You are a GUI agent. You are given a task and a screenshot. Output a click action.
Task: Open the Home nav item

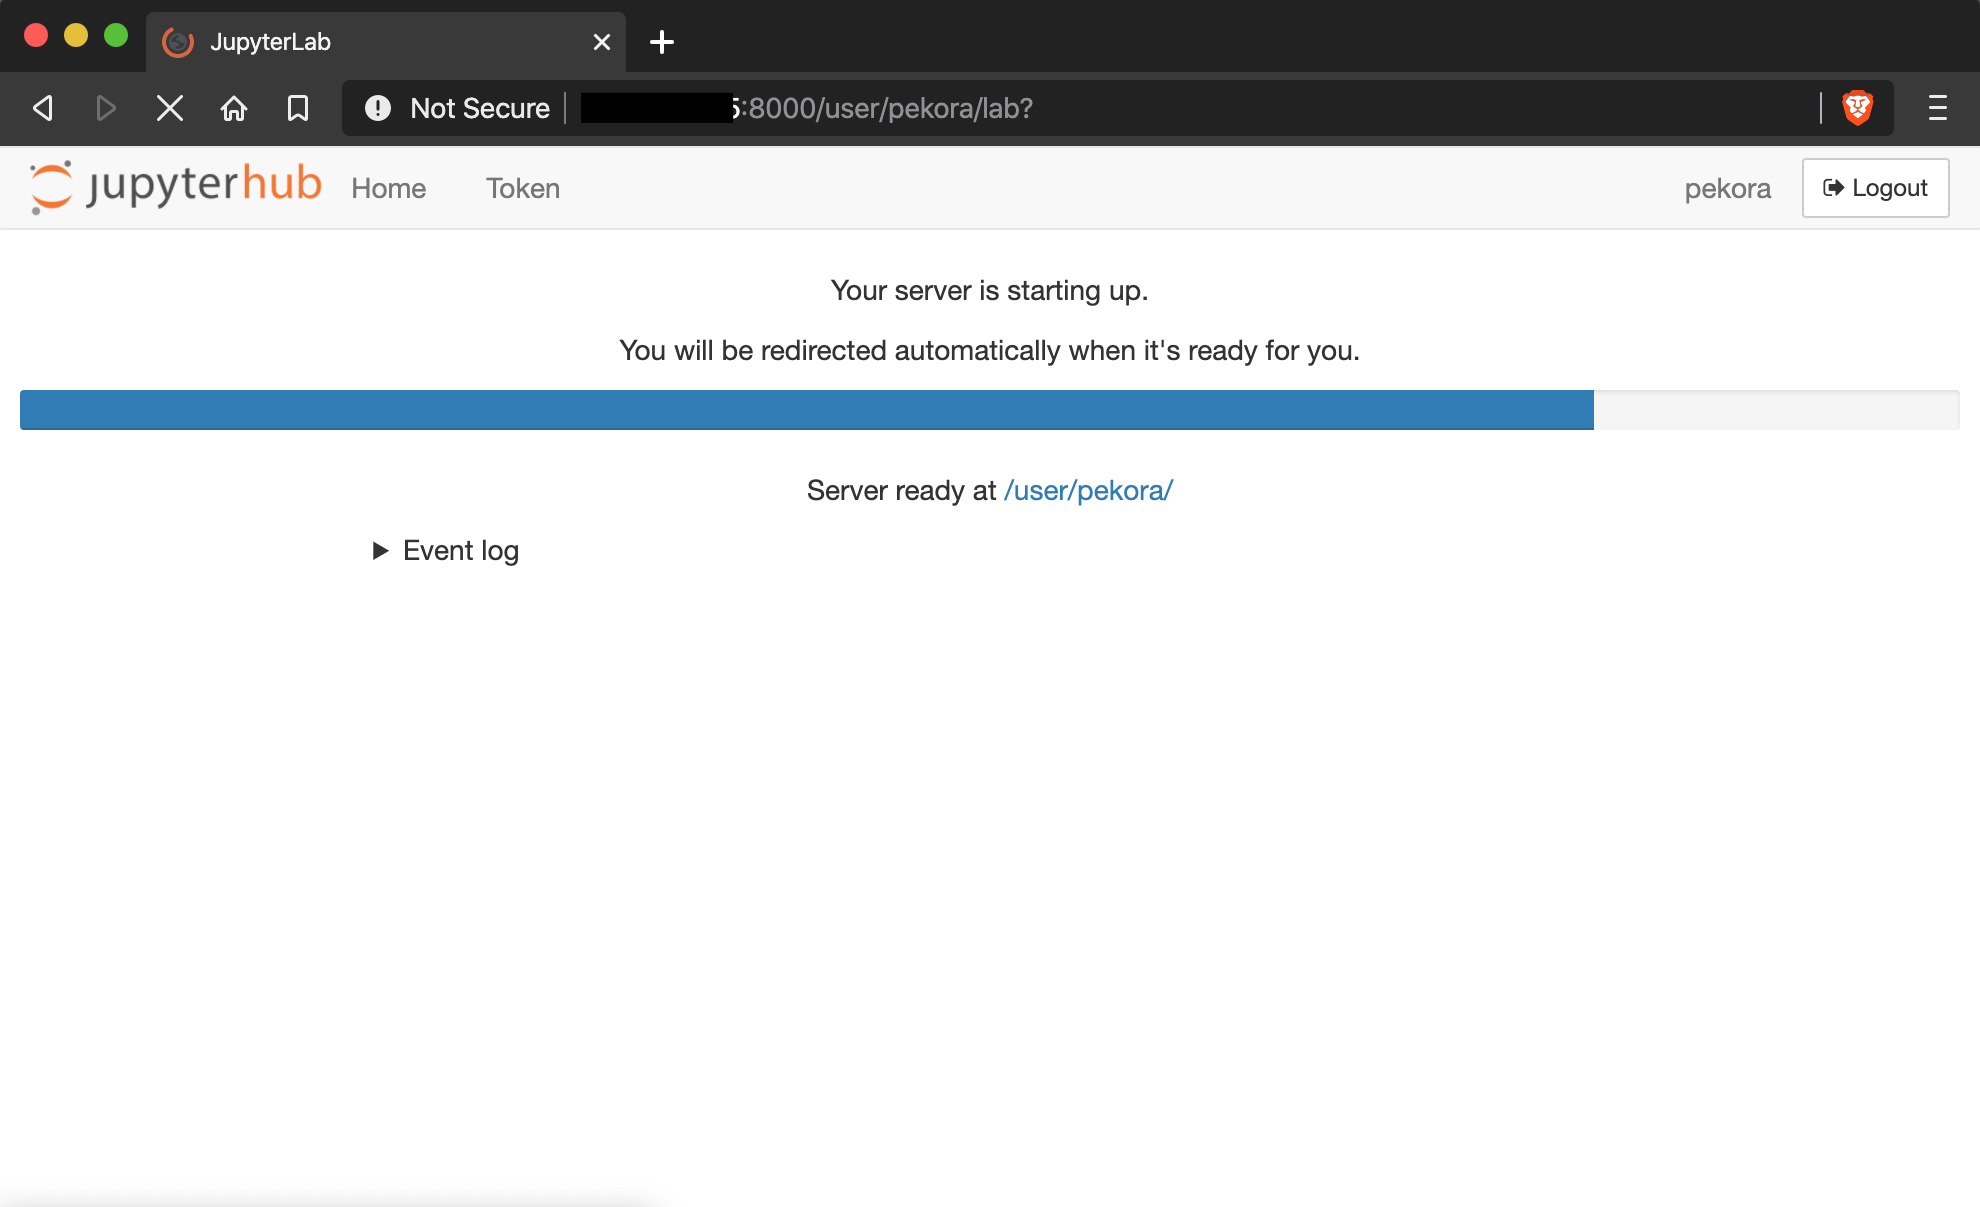coord(389,188)
